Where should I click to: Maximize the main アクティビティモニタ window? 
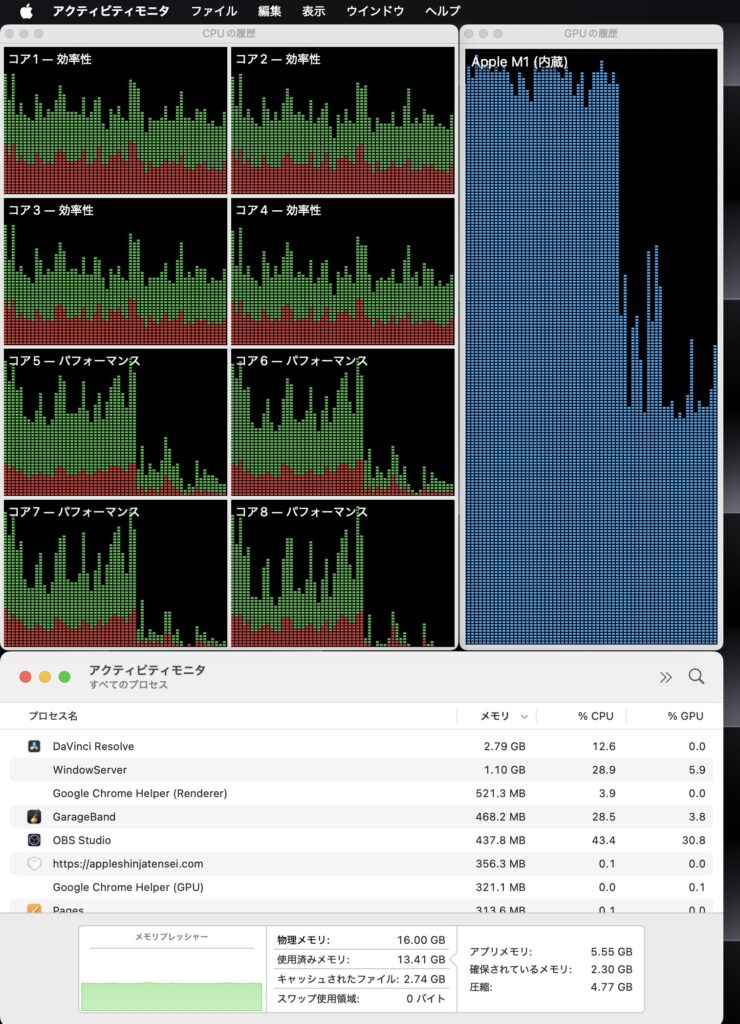click(65, 677)
